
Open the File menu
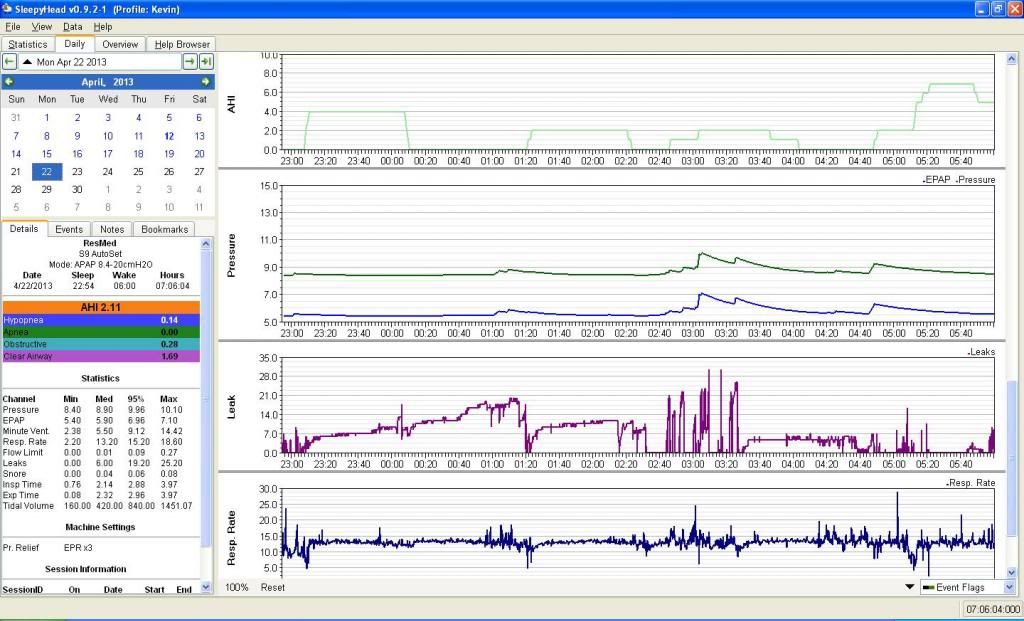click(13, 26)
